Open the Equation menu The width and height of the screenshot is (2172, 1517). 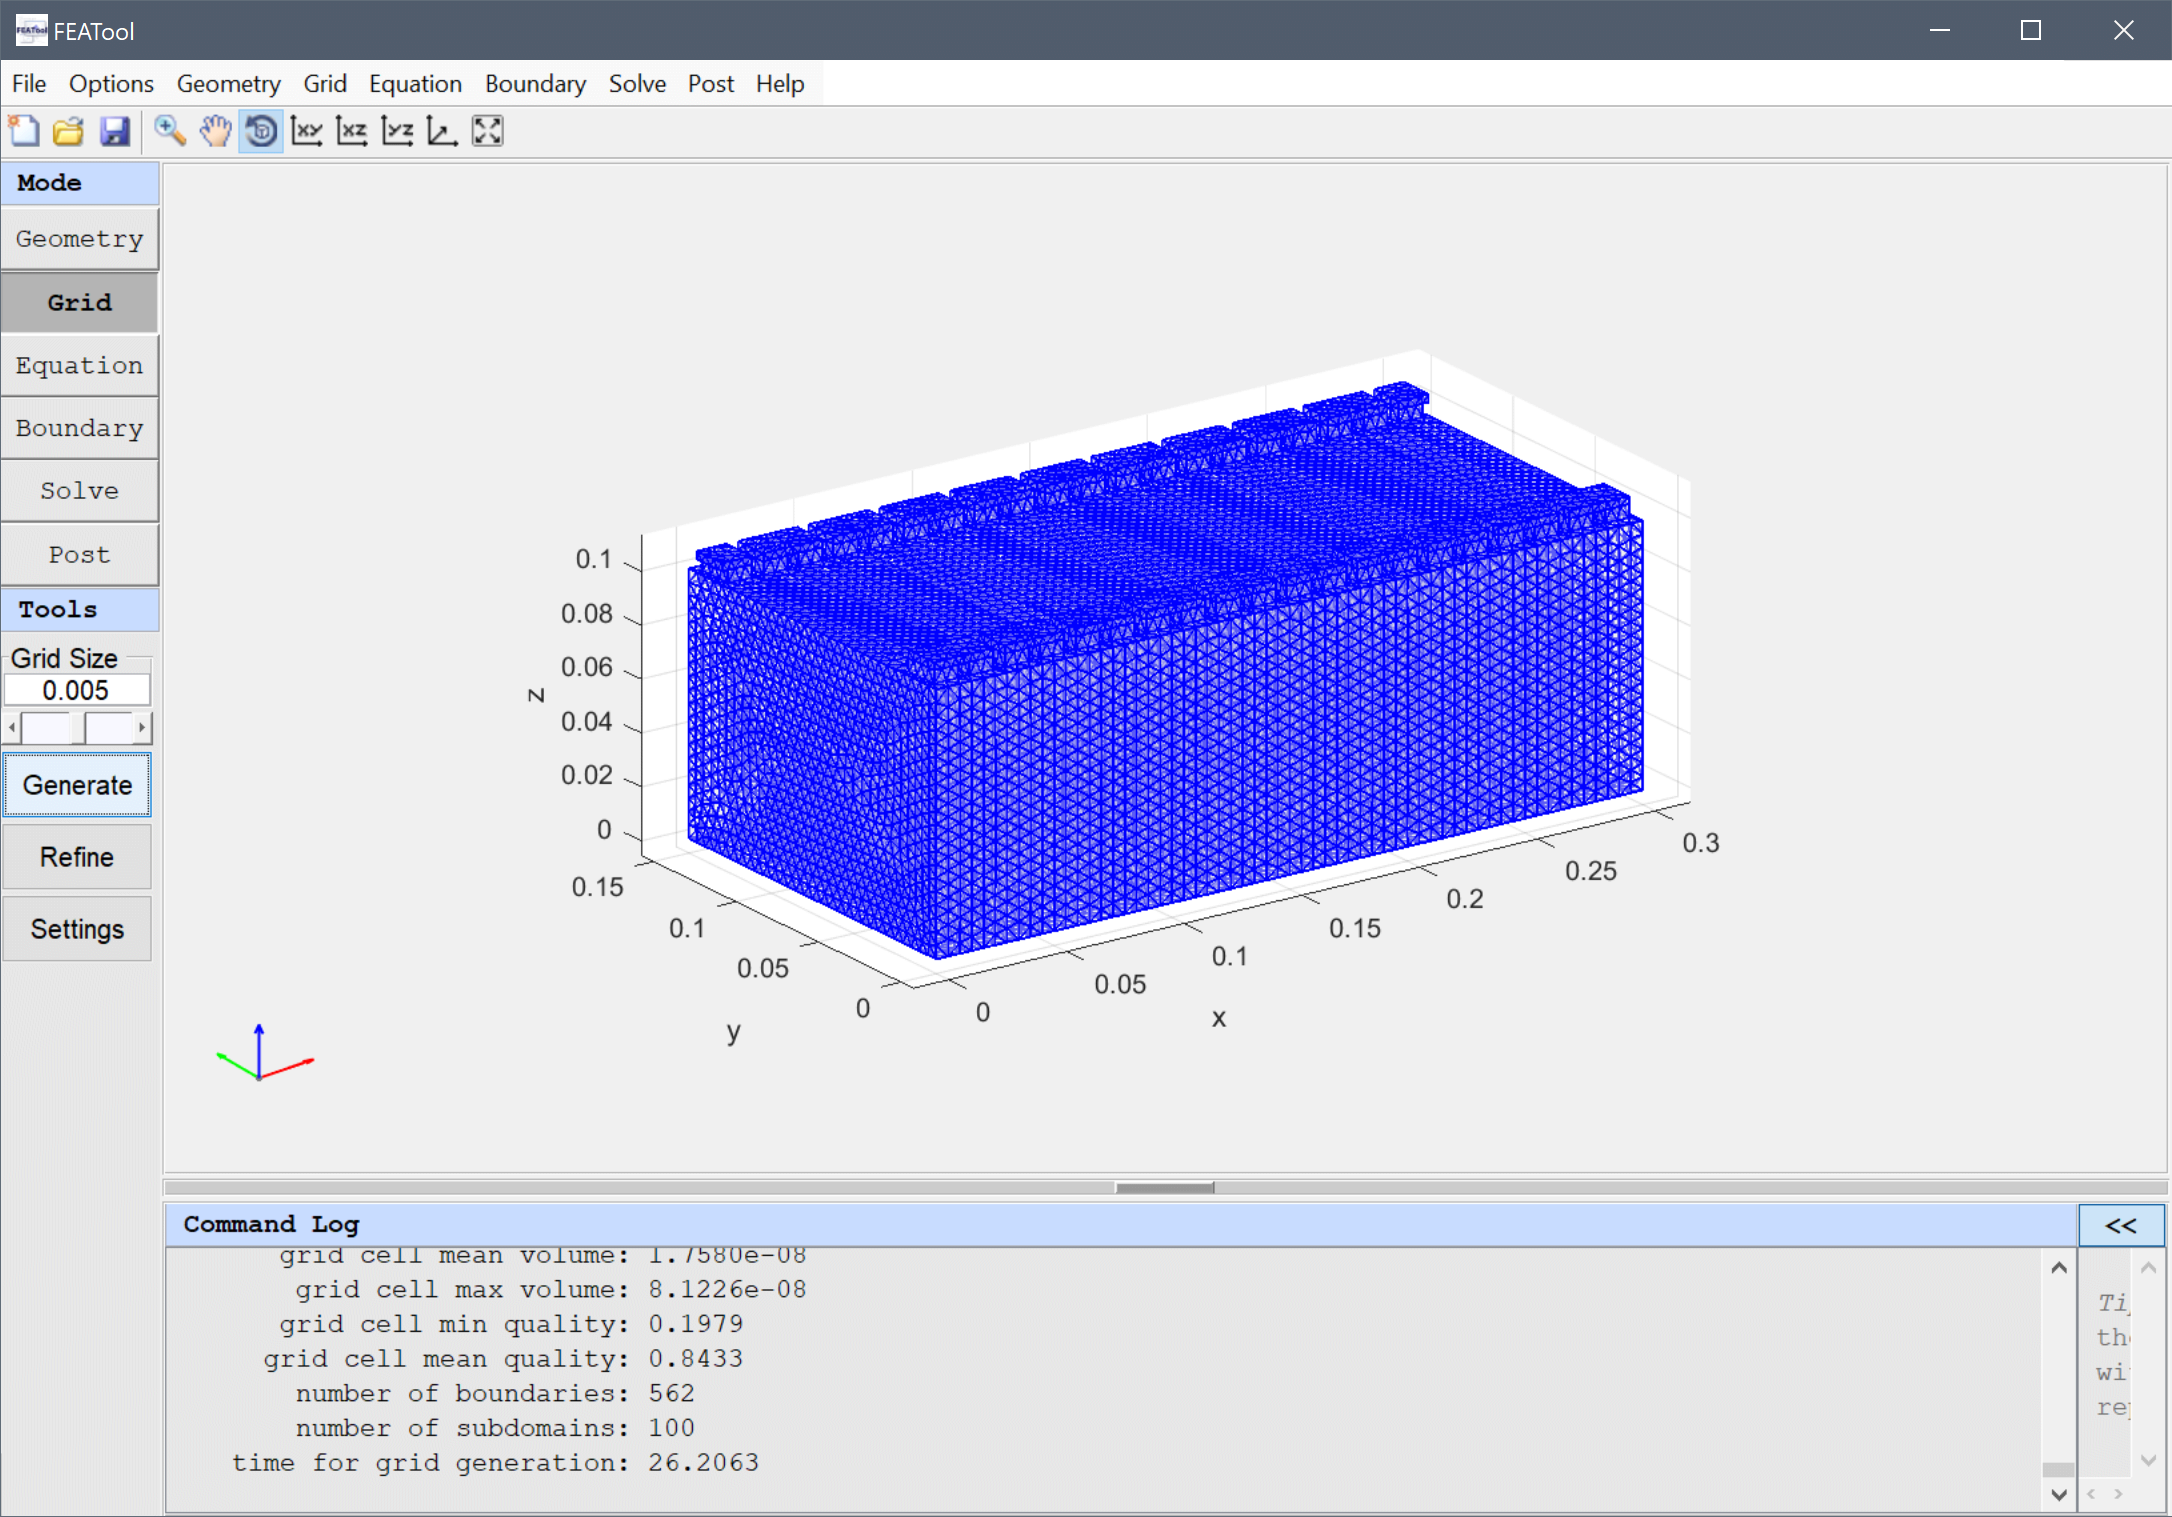click(415, 83)
